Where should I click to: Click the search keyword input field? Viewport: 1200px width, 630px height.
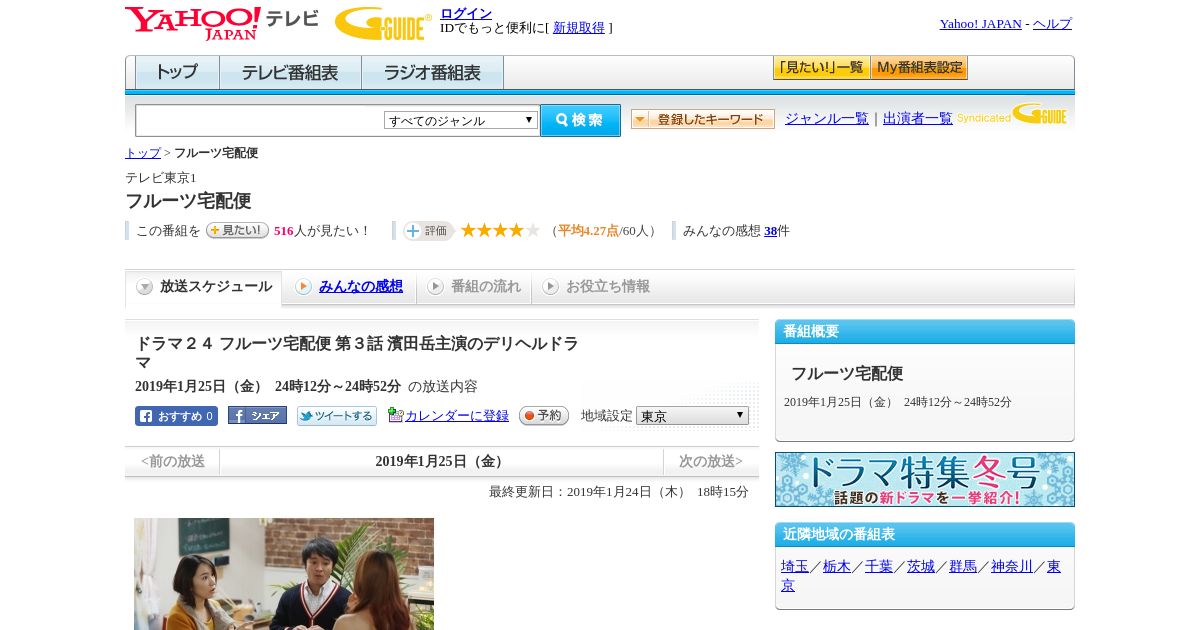(x=260, y=120)
